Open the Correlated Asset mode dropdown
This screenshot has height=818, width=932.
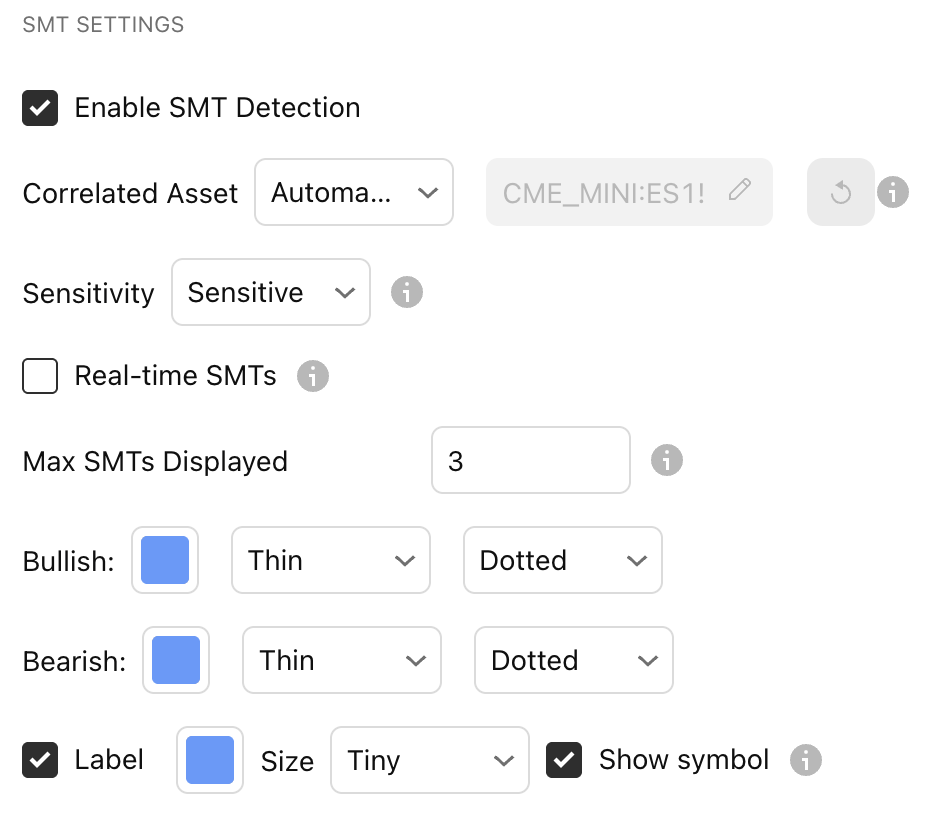tap(354, 192)
